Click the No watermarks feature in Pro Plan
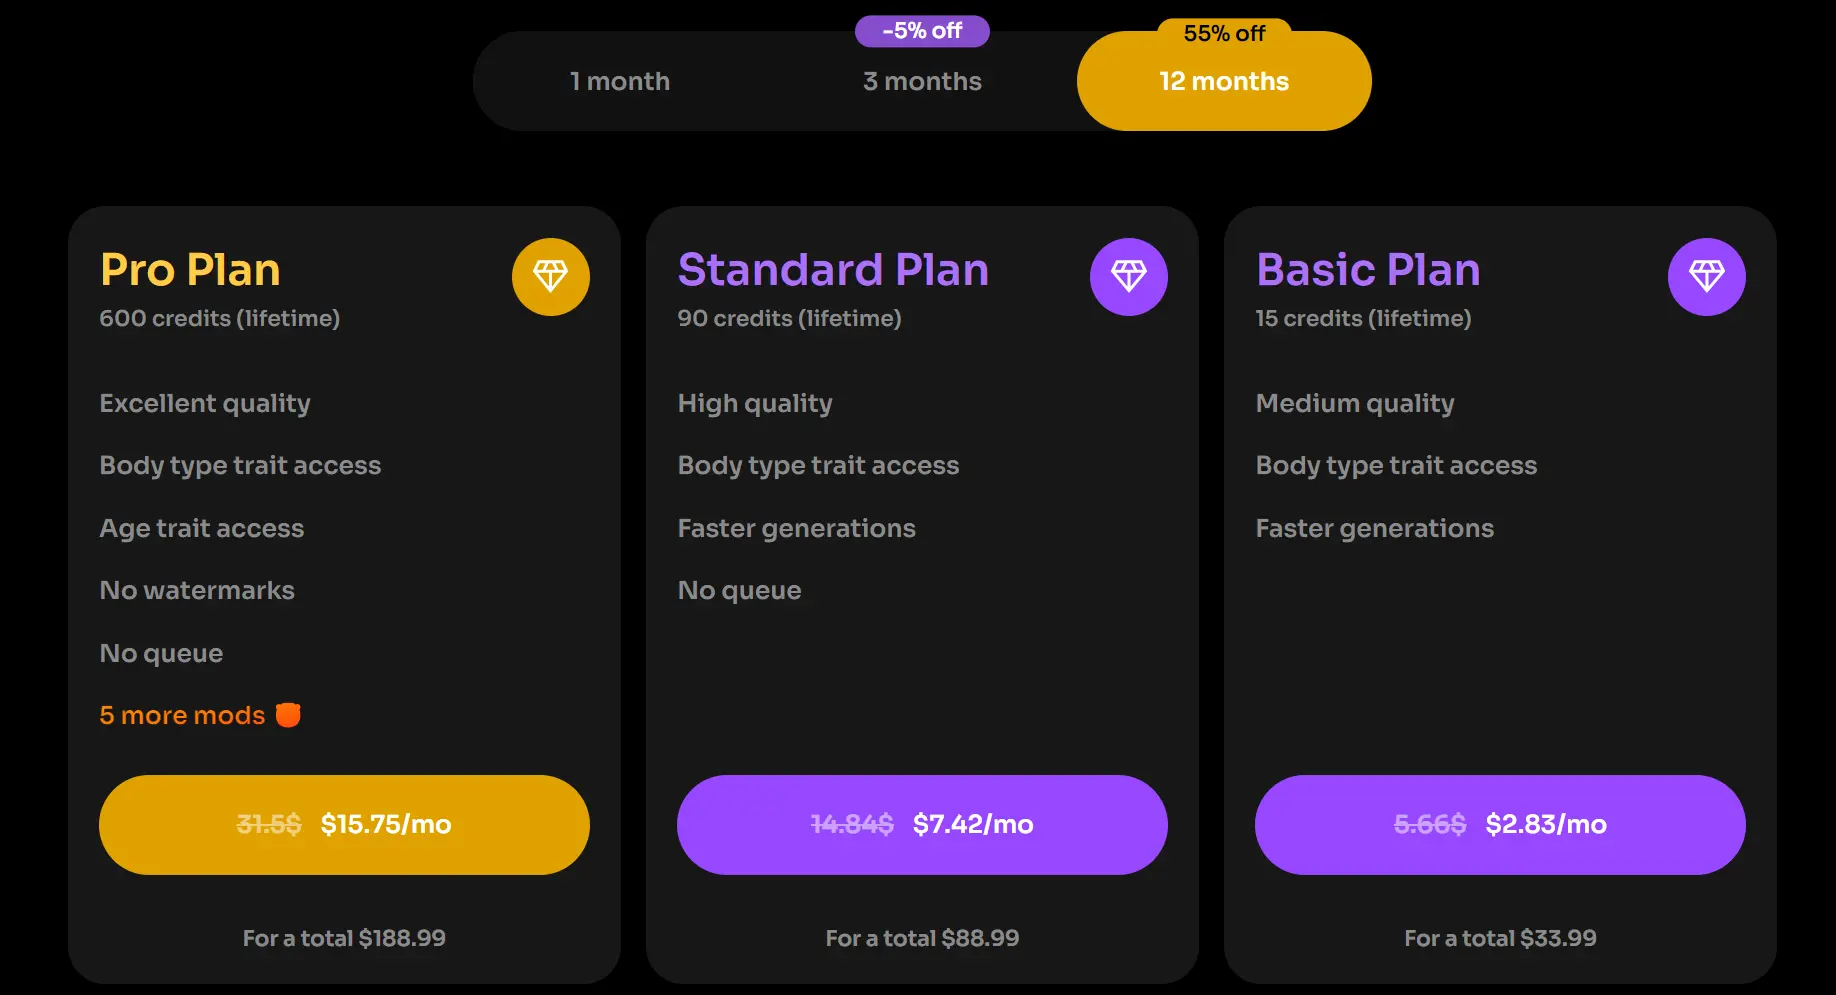This screenshot has width=1836, height=995. tap(197, 590)
